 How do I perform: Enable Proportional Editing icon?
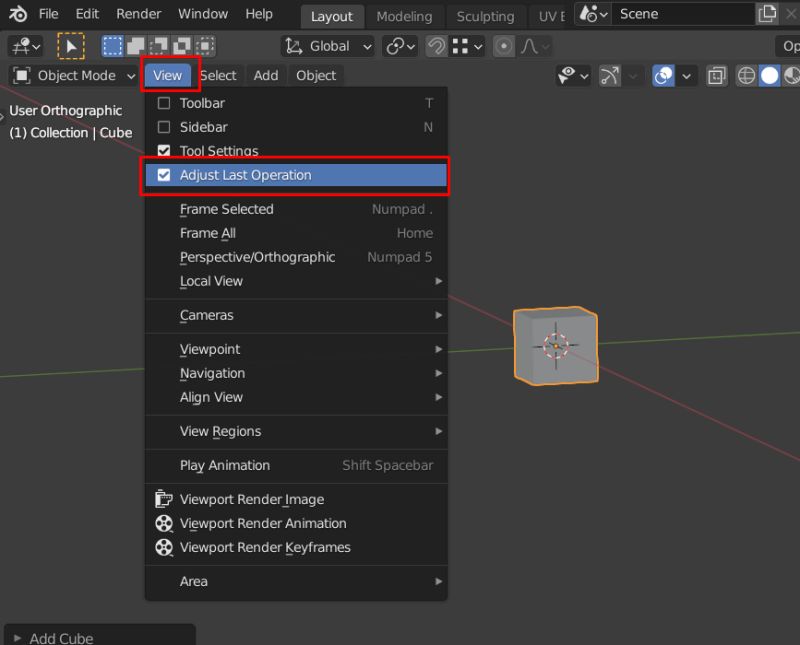[503, 45]
